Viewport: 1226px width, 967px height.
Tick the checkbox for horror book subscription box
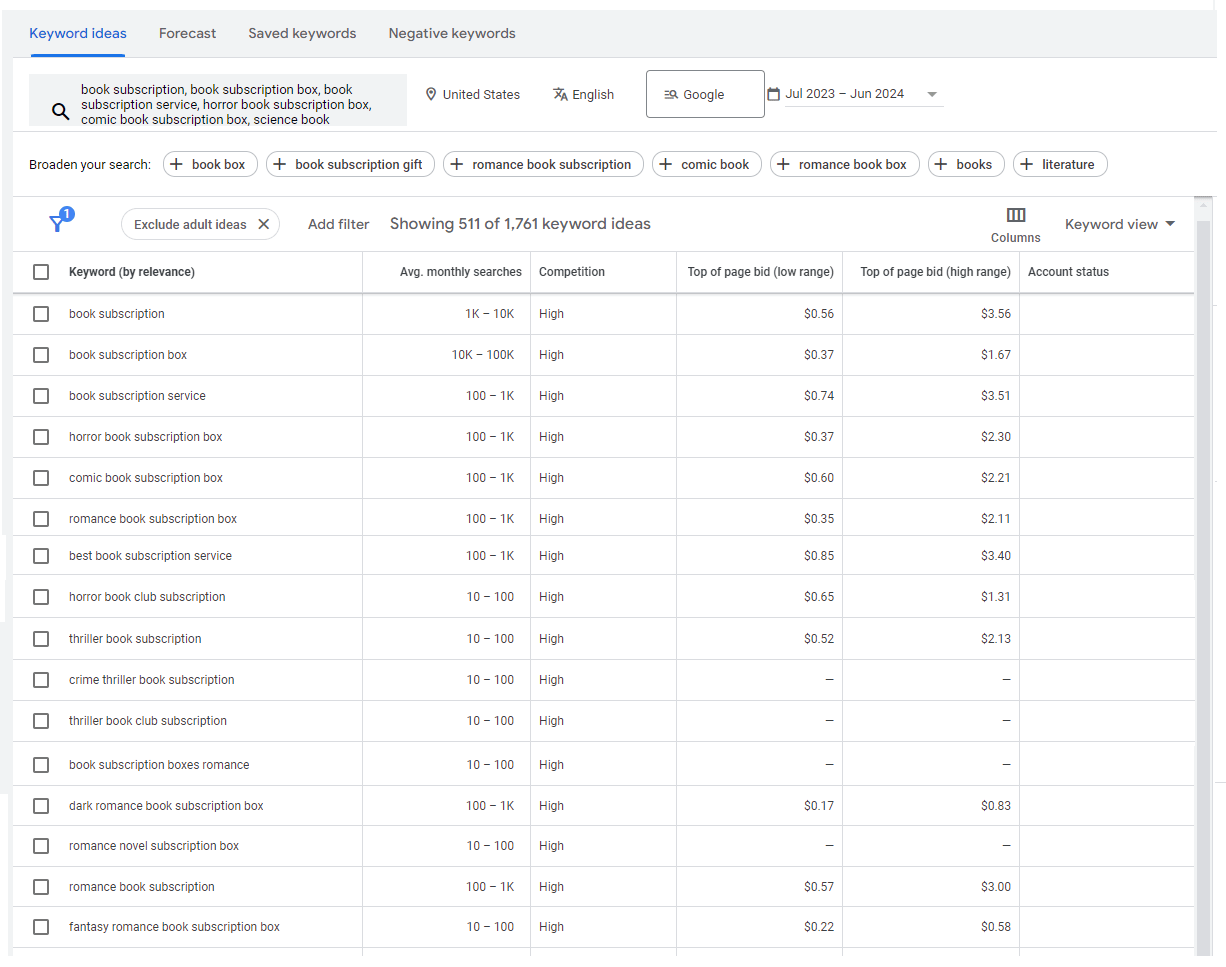[x=40, y=437]
